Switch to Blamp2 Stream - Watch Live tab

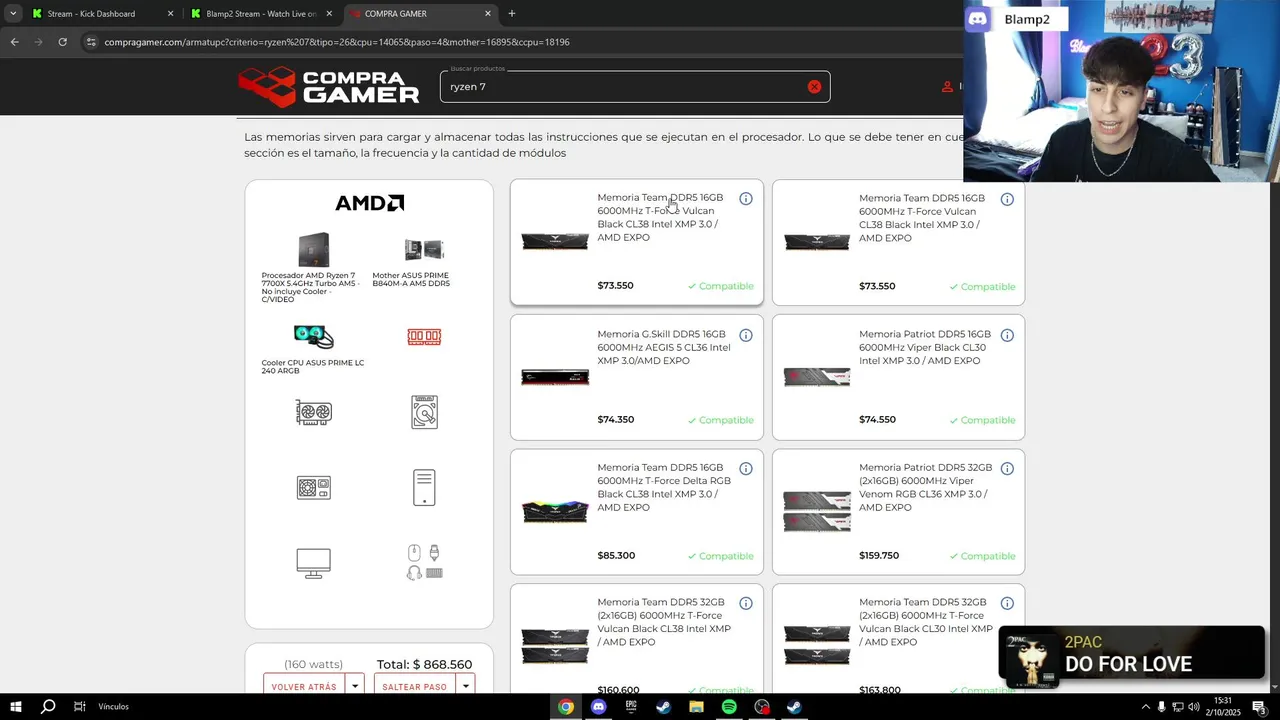(262, 14)
